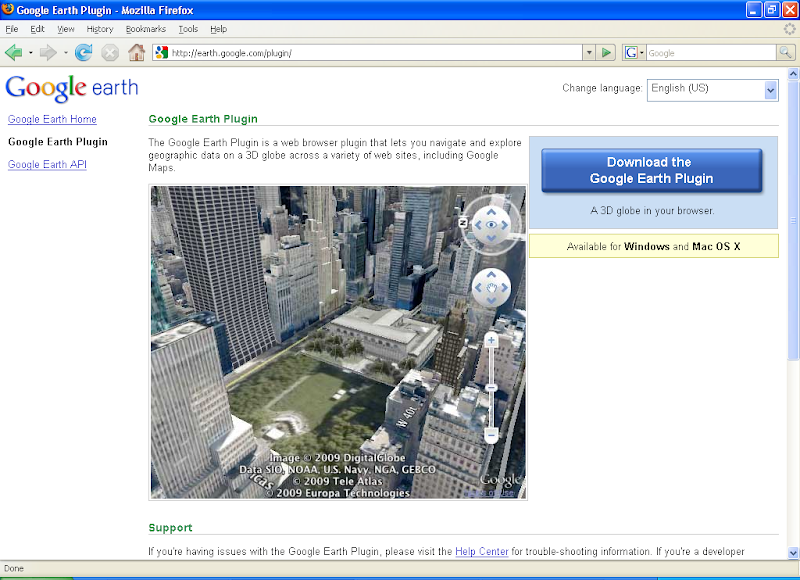The height and width of the screenshot is (580, 800).
Task: Click the Google earth logo
Action: (71, 88)
